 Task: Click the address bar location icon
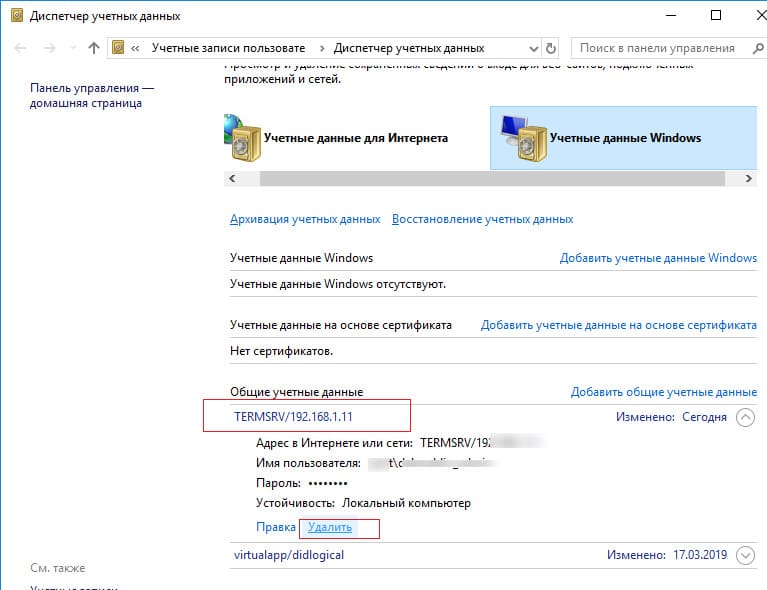119,48
